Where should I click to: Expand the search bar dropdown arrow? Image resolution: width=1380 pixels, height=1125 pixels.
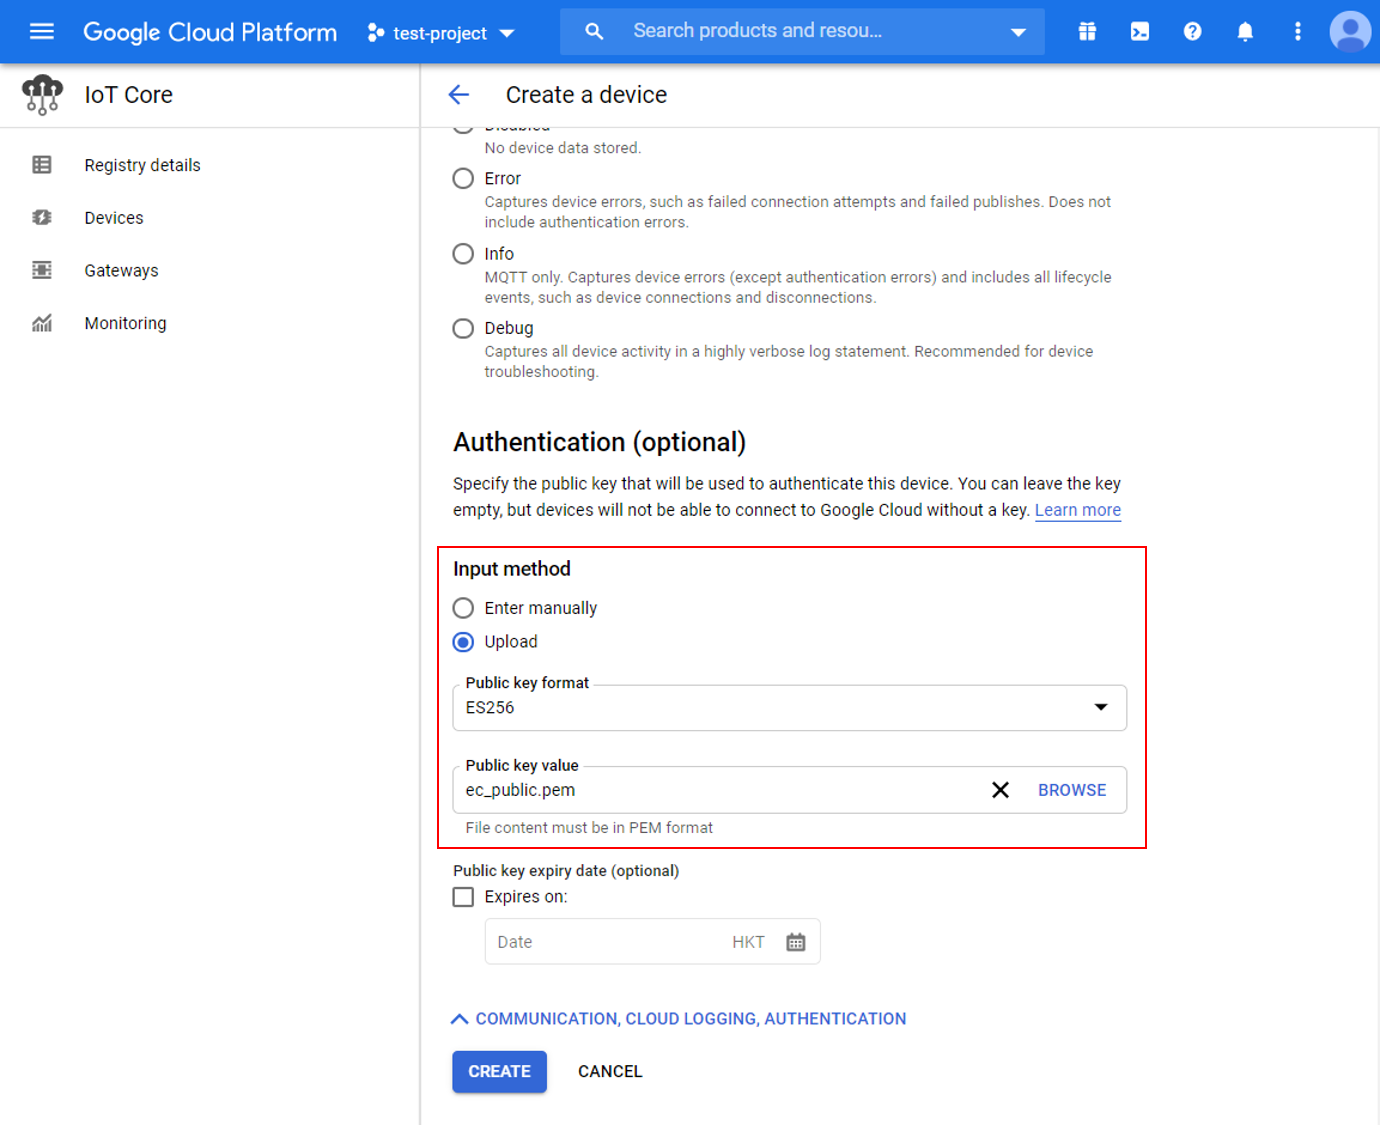[1018, 32]
